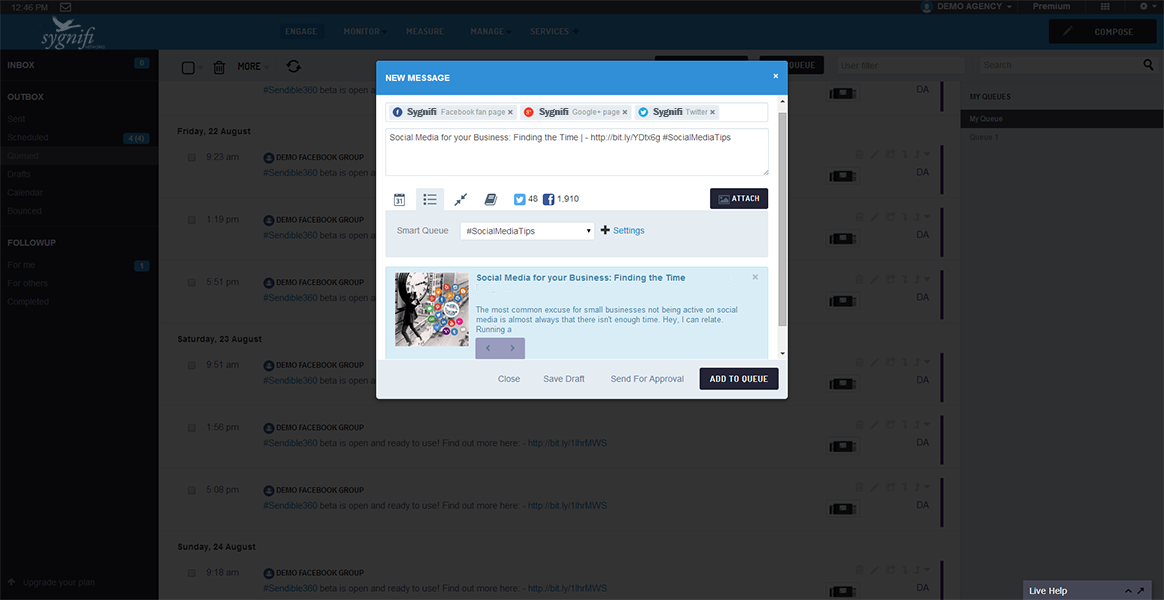The image size is (1164, 600).
Task: Open the MEASURE menu
Action: point(424,32)
